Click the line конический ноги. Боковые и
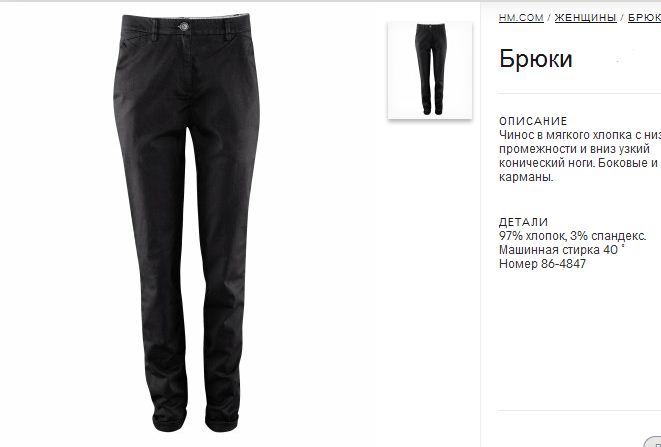The image size is (661, 447). [578, 163]
